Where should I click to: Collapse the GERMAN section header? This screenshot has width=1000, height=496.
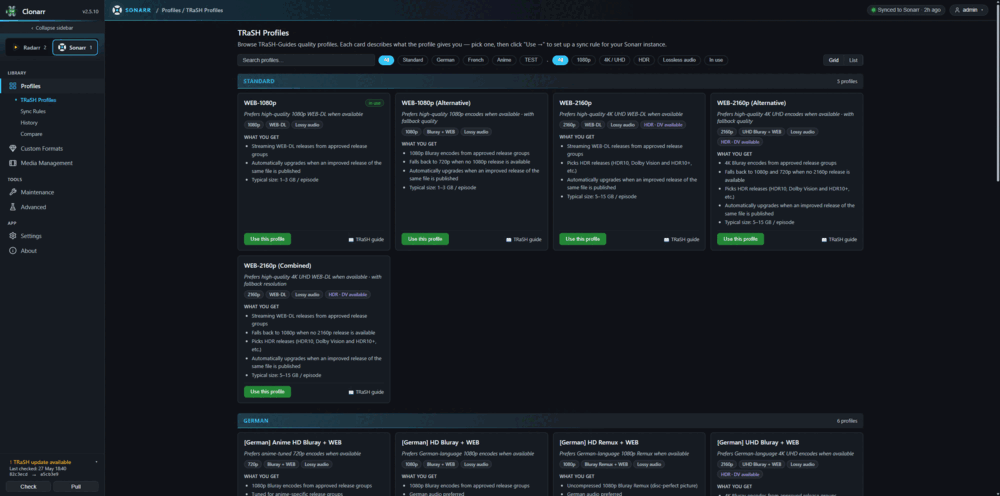(x=550, y=421)
